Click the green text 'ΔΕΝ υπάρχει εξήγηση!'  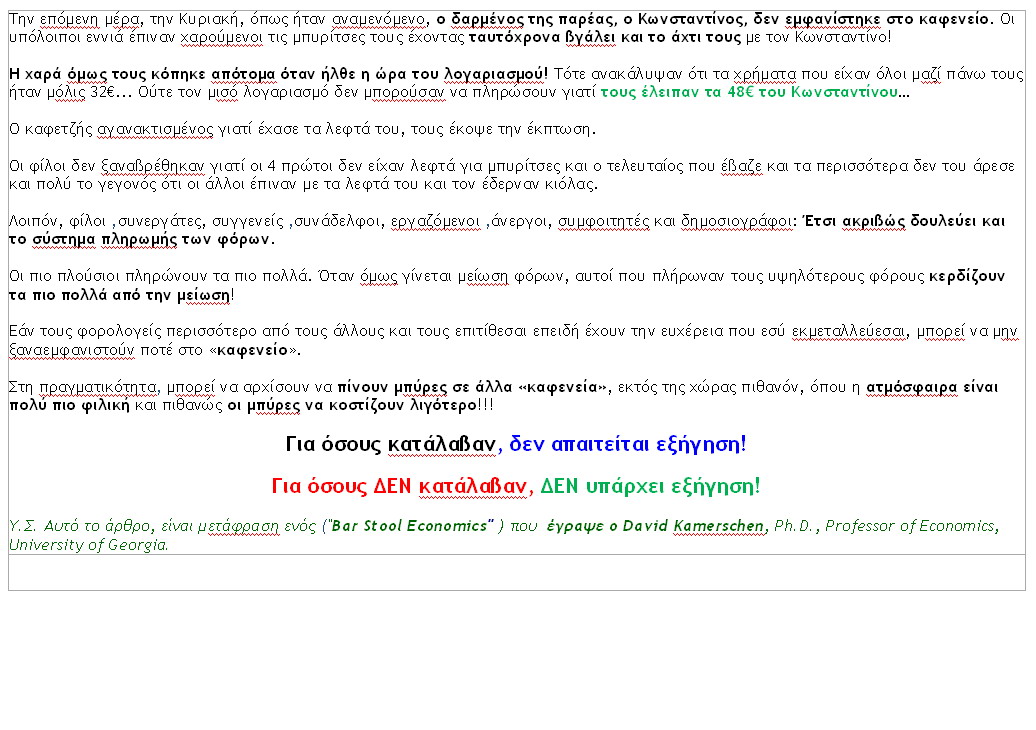click(x=650, y=486)
